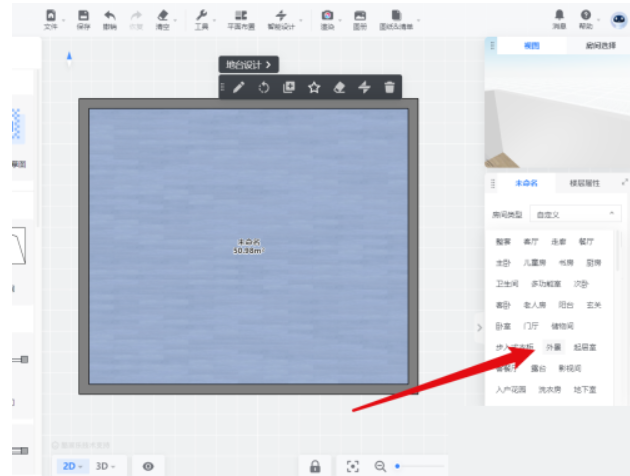Screen dimensions: 630x476
Task: Click the rotate icon in floating toolbar
Action: (264, 87)
